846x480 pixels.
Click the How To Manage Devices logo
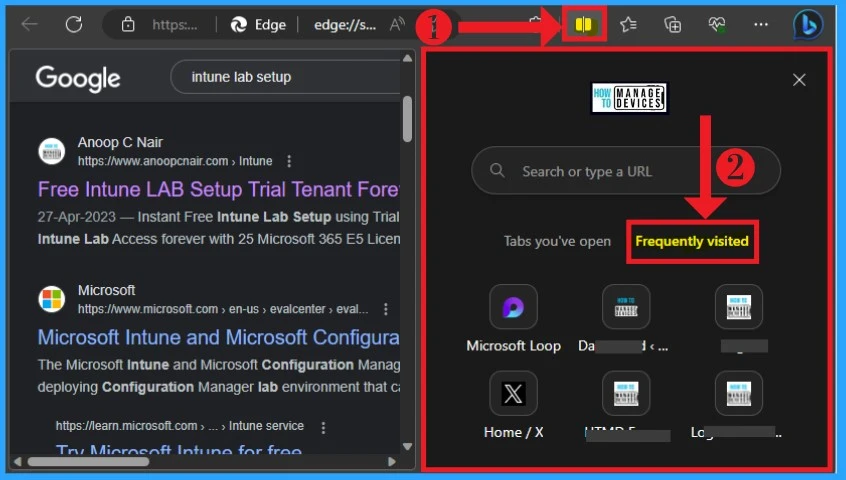[x=630, y=98]
